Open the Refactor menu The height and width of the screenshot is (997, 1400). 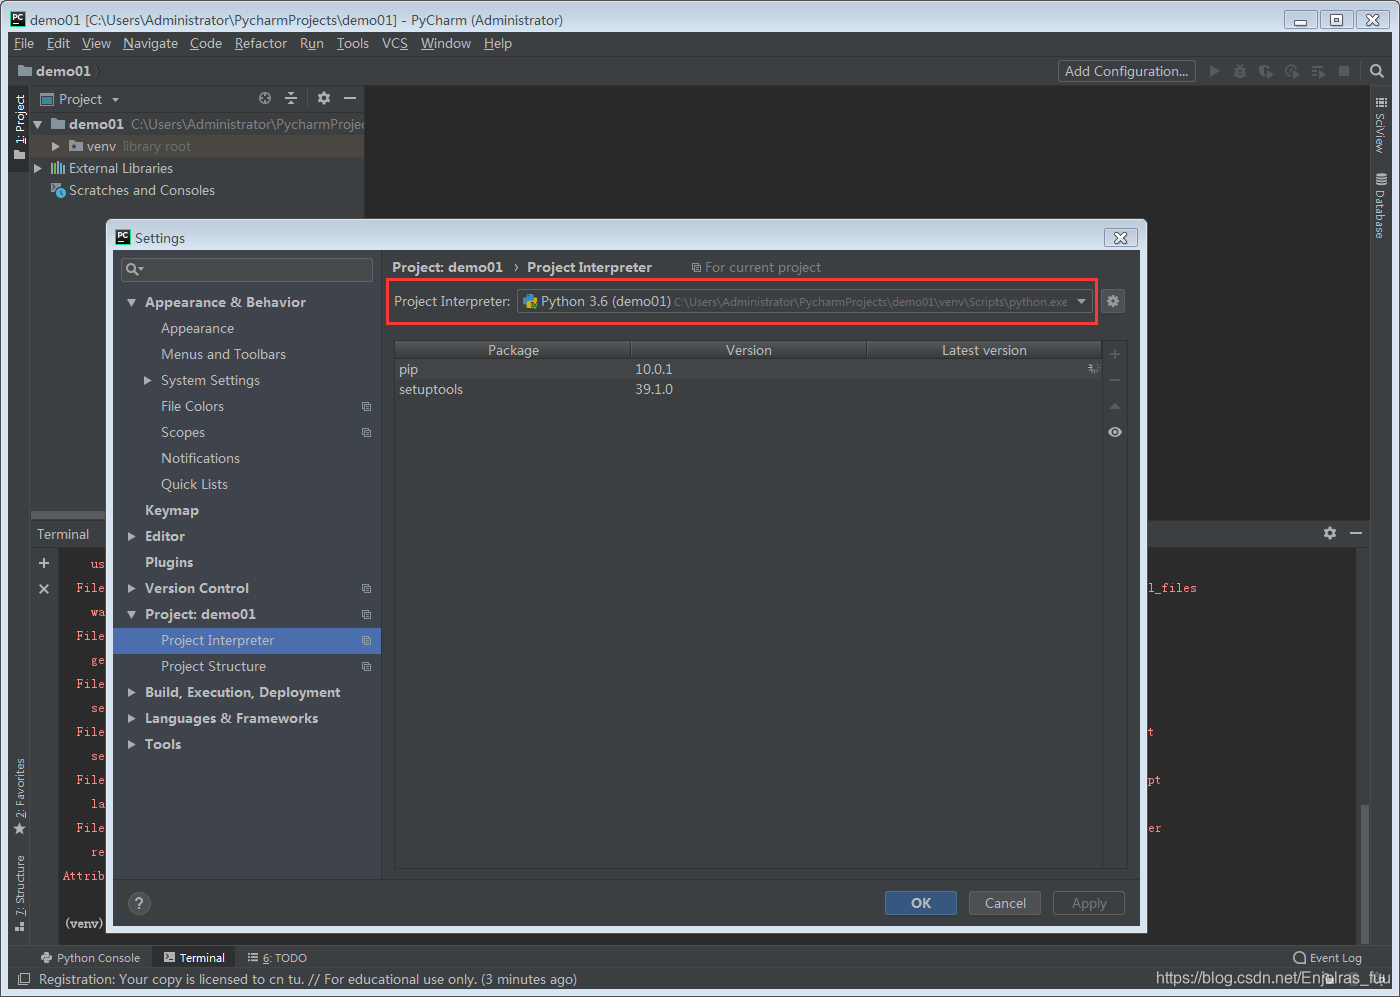(x=260, y=43)
